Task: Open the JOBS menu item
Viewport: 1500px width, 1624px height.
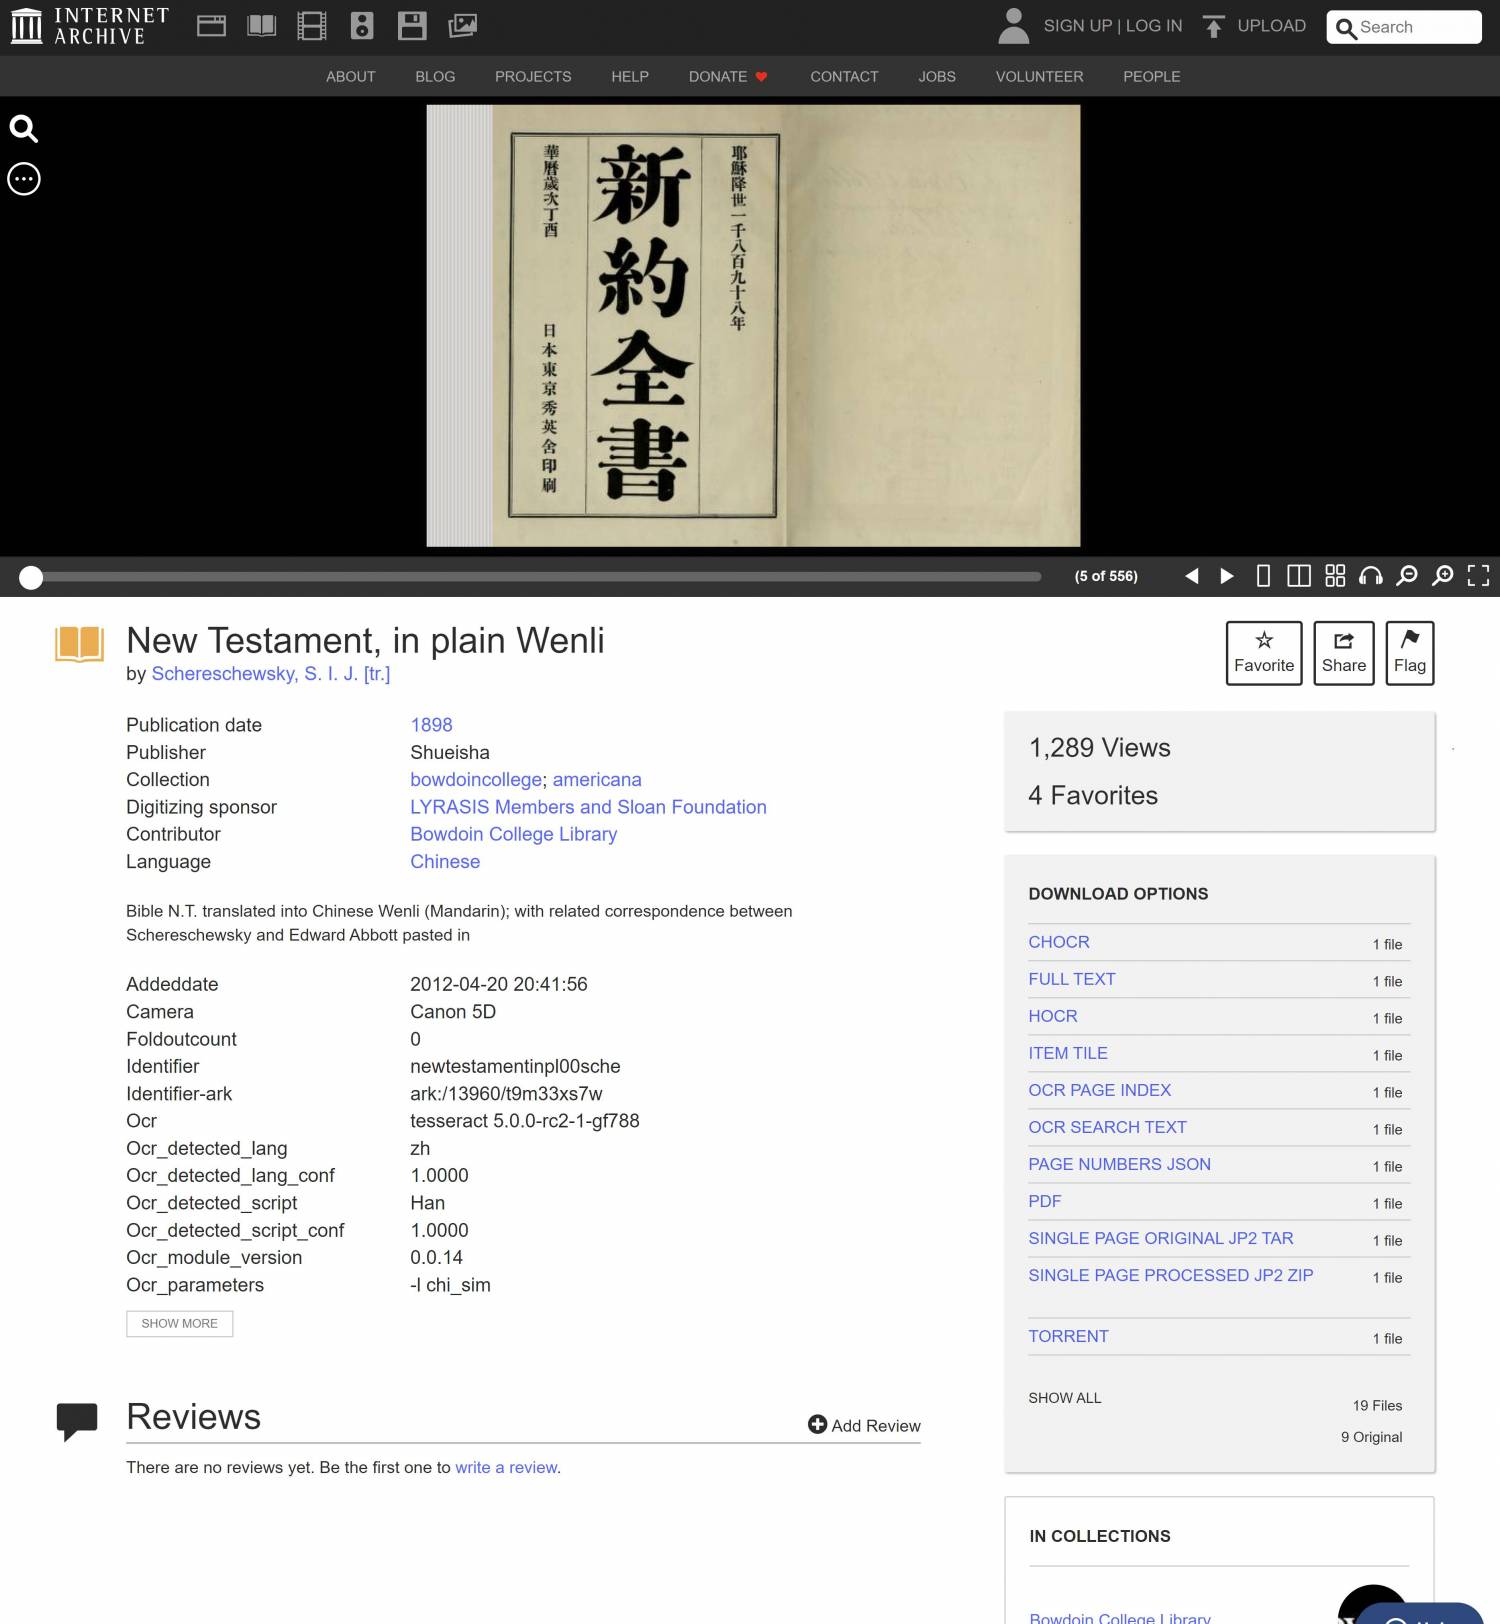Action: click(937, 76)
